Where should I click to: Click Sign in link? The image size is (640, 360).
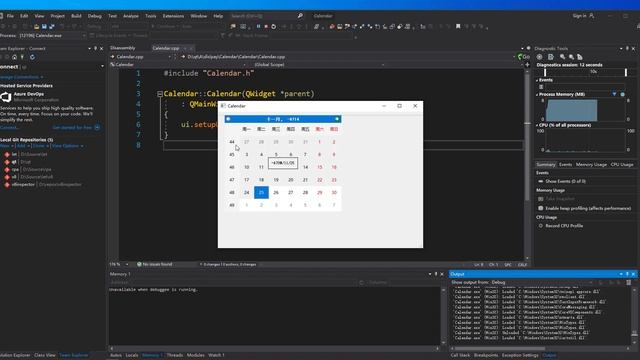click(x=579, y=16)
